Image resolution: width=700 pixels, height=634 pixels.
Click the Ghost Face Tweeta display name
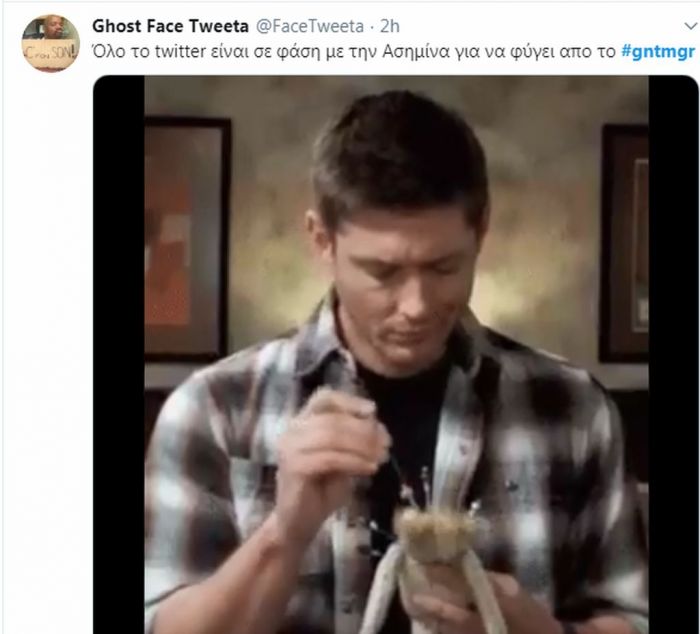(170, 26)
